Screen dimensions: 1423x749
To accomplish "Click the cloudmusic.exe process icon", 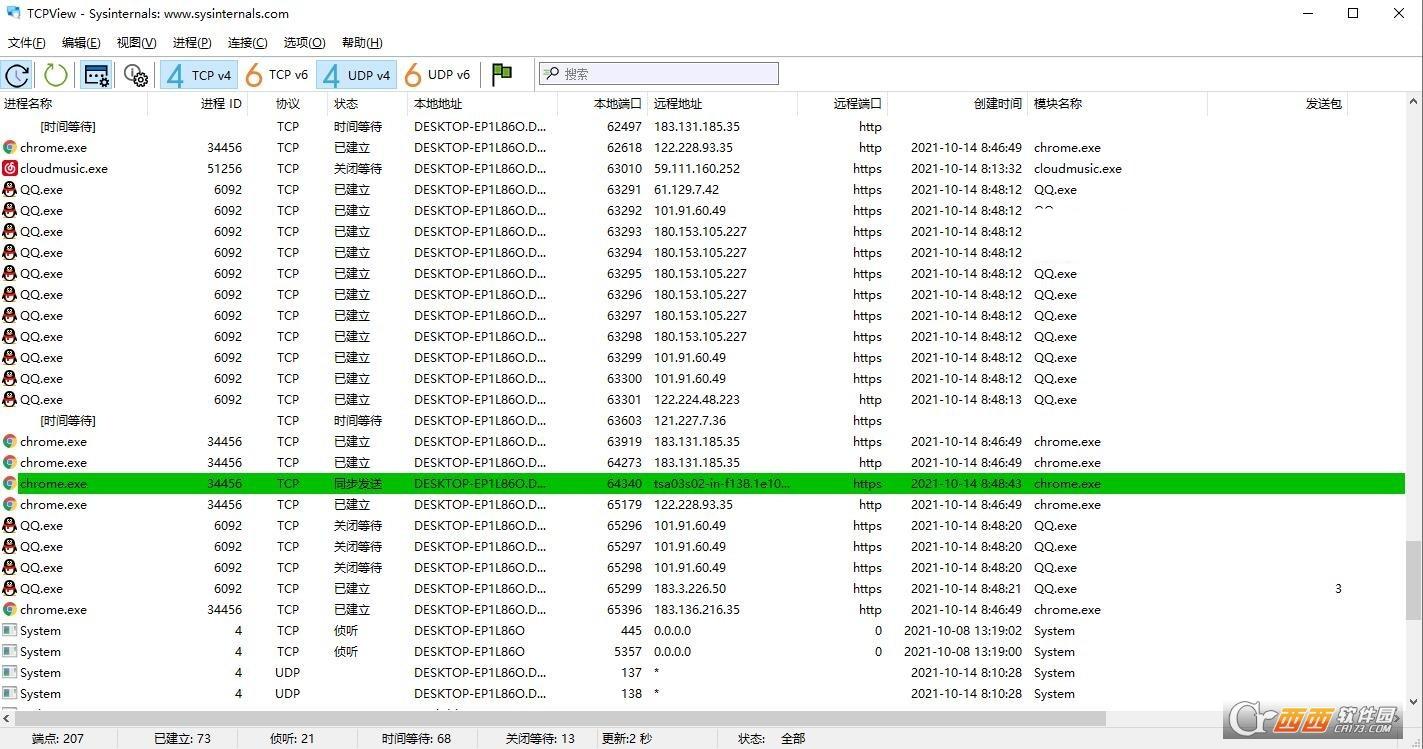I will [10, 168].
